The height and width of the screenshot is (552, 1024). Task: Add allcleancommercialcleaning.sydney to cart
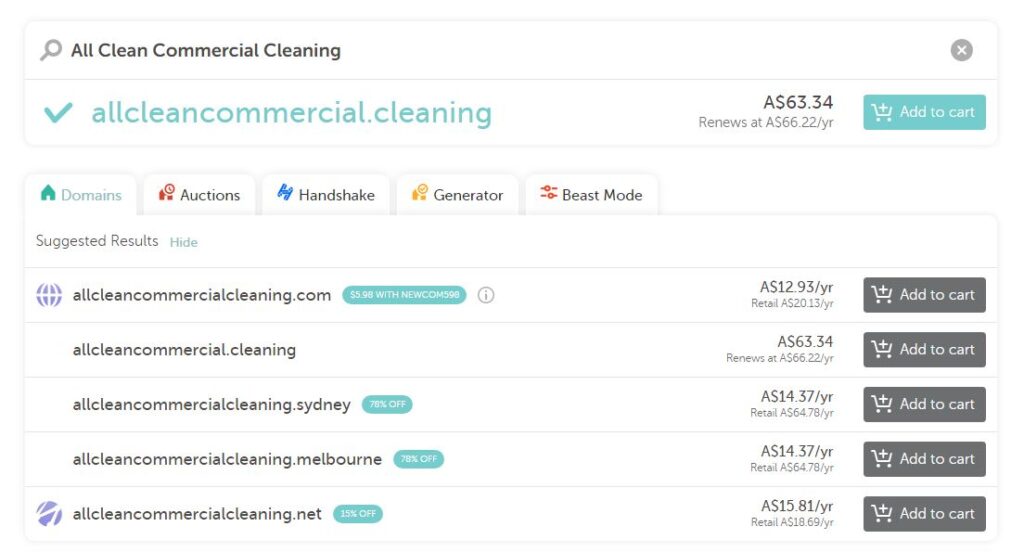click(924, 404)
